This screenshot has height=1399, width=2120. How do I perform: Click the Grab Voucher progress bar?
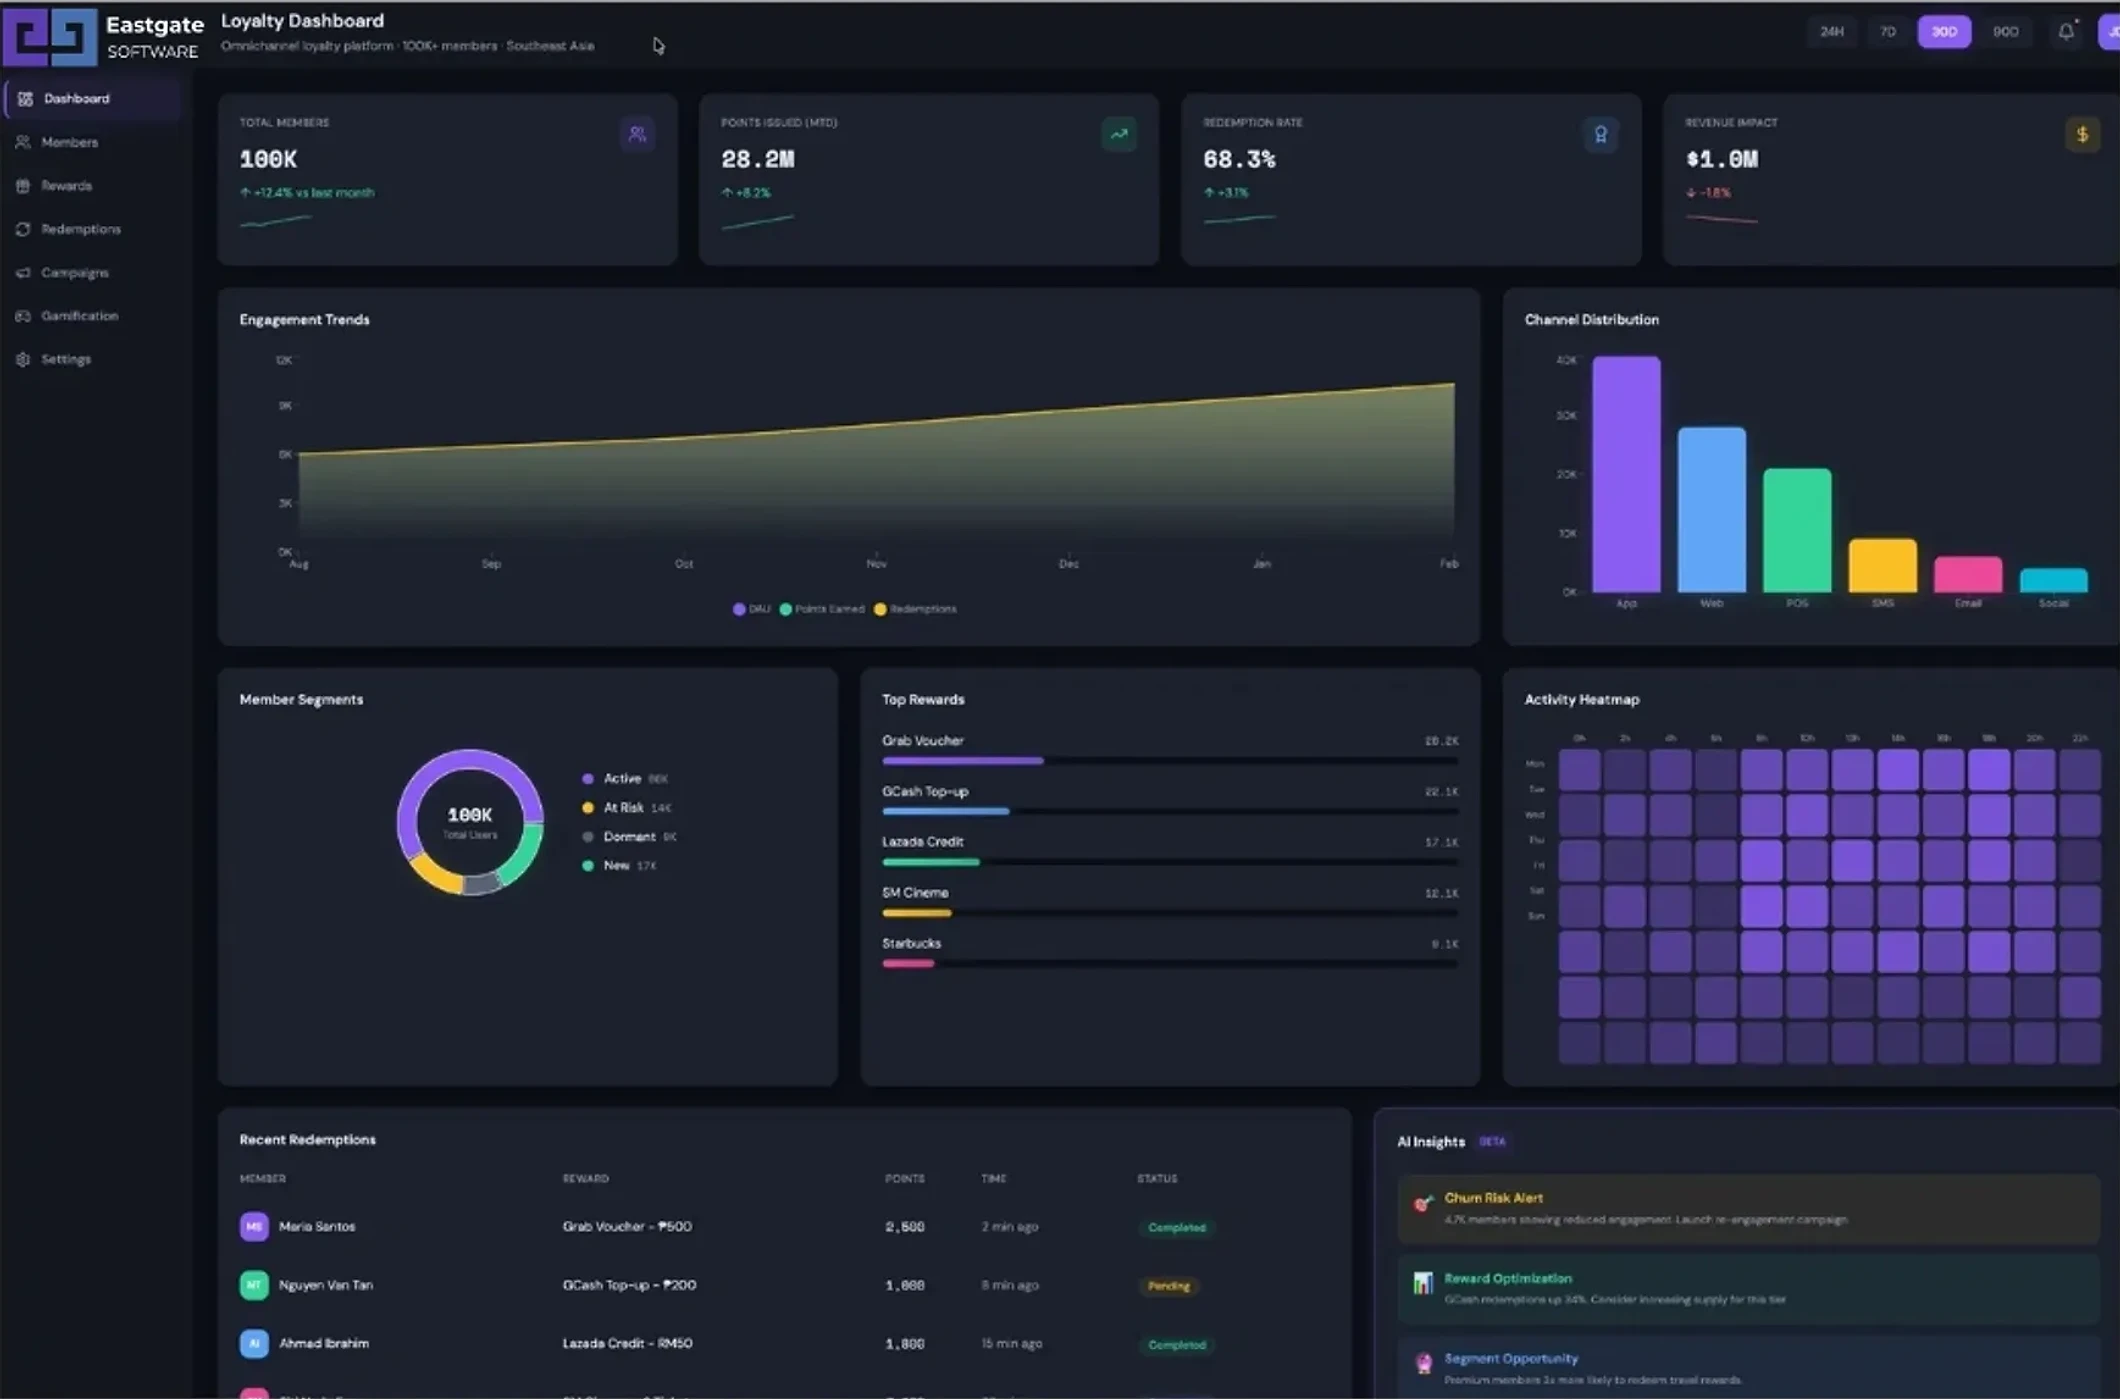click(1169, 761)
